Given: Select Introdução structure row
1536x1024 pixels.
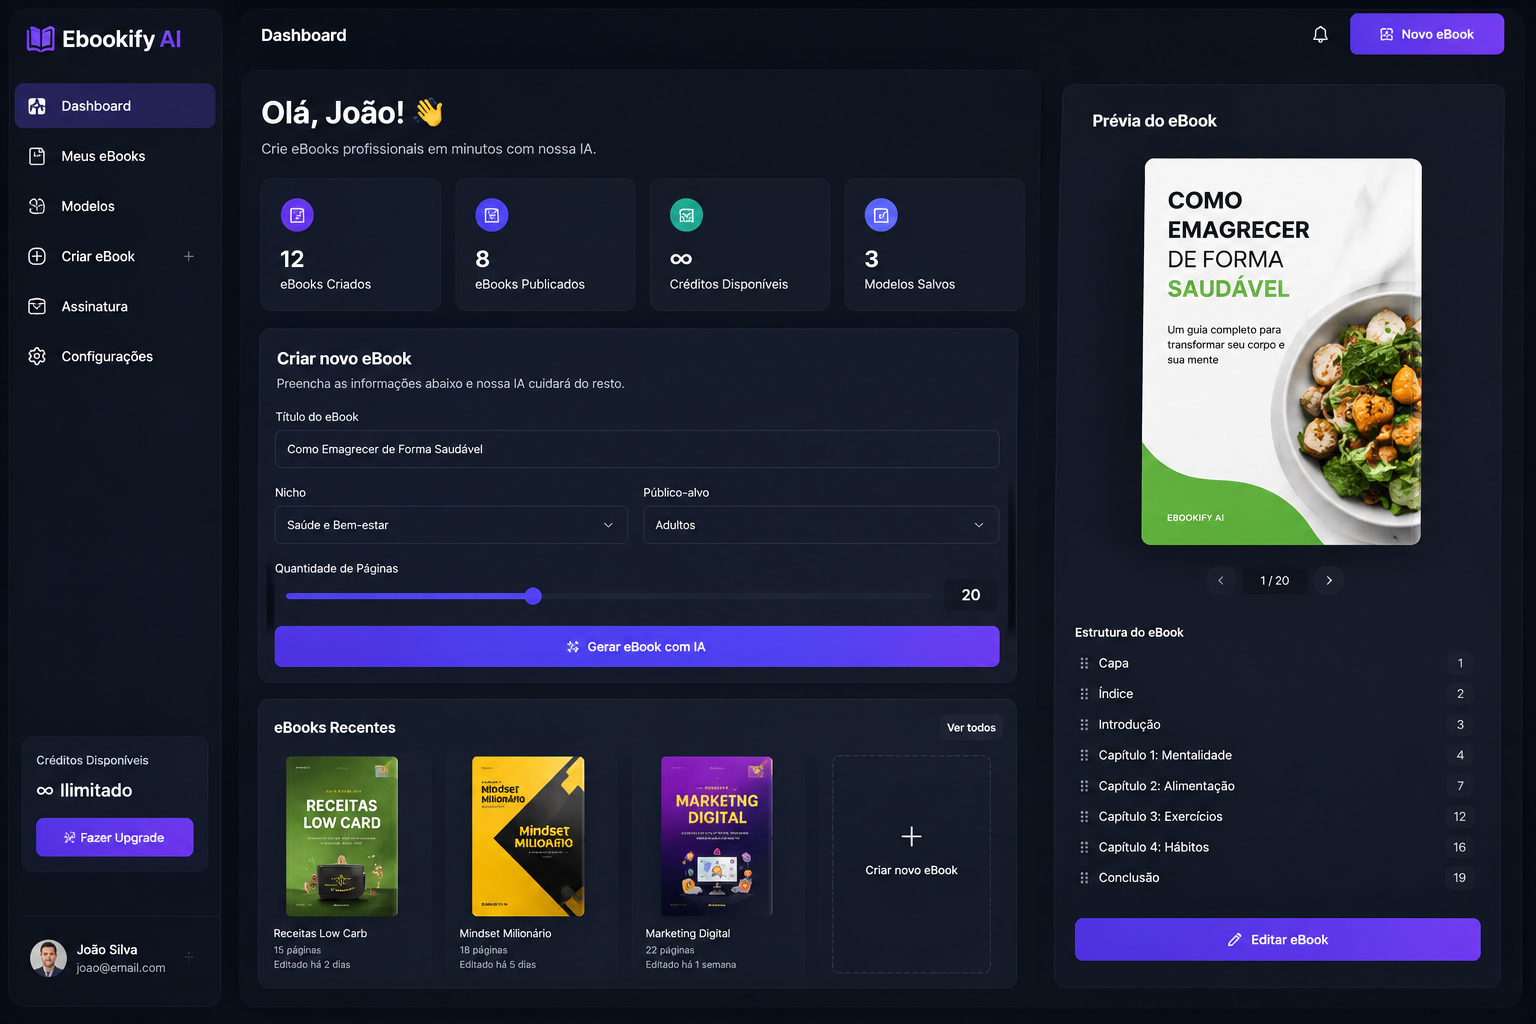Looking at the screenshot, I should (1278, 725).
